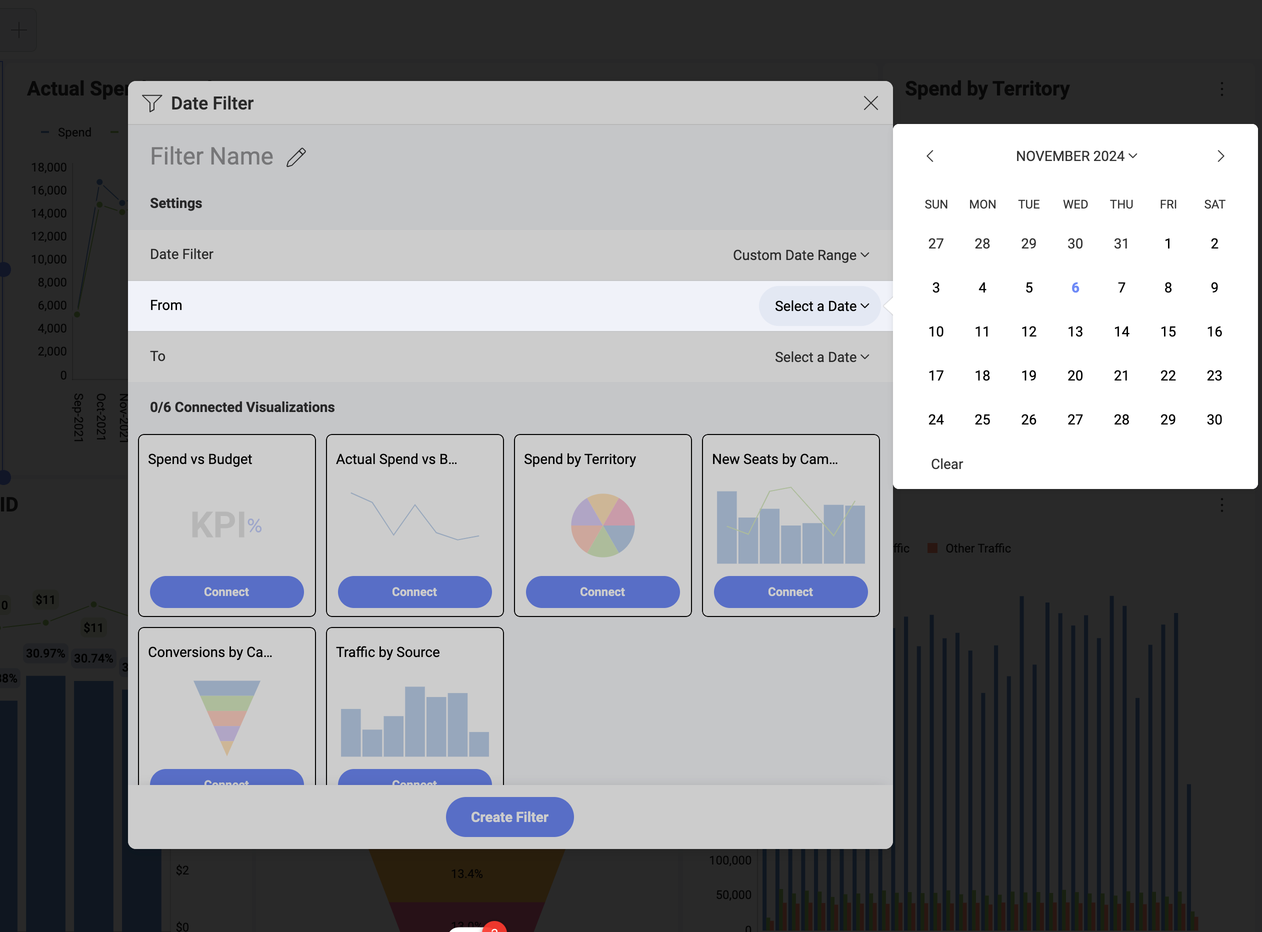Pick October 31 in the calendar
Image resolution: width=1262 pixels, height=932 pixels.
point(1121,244)
